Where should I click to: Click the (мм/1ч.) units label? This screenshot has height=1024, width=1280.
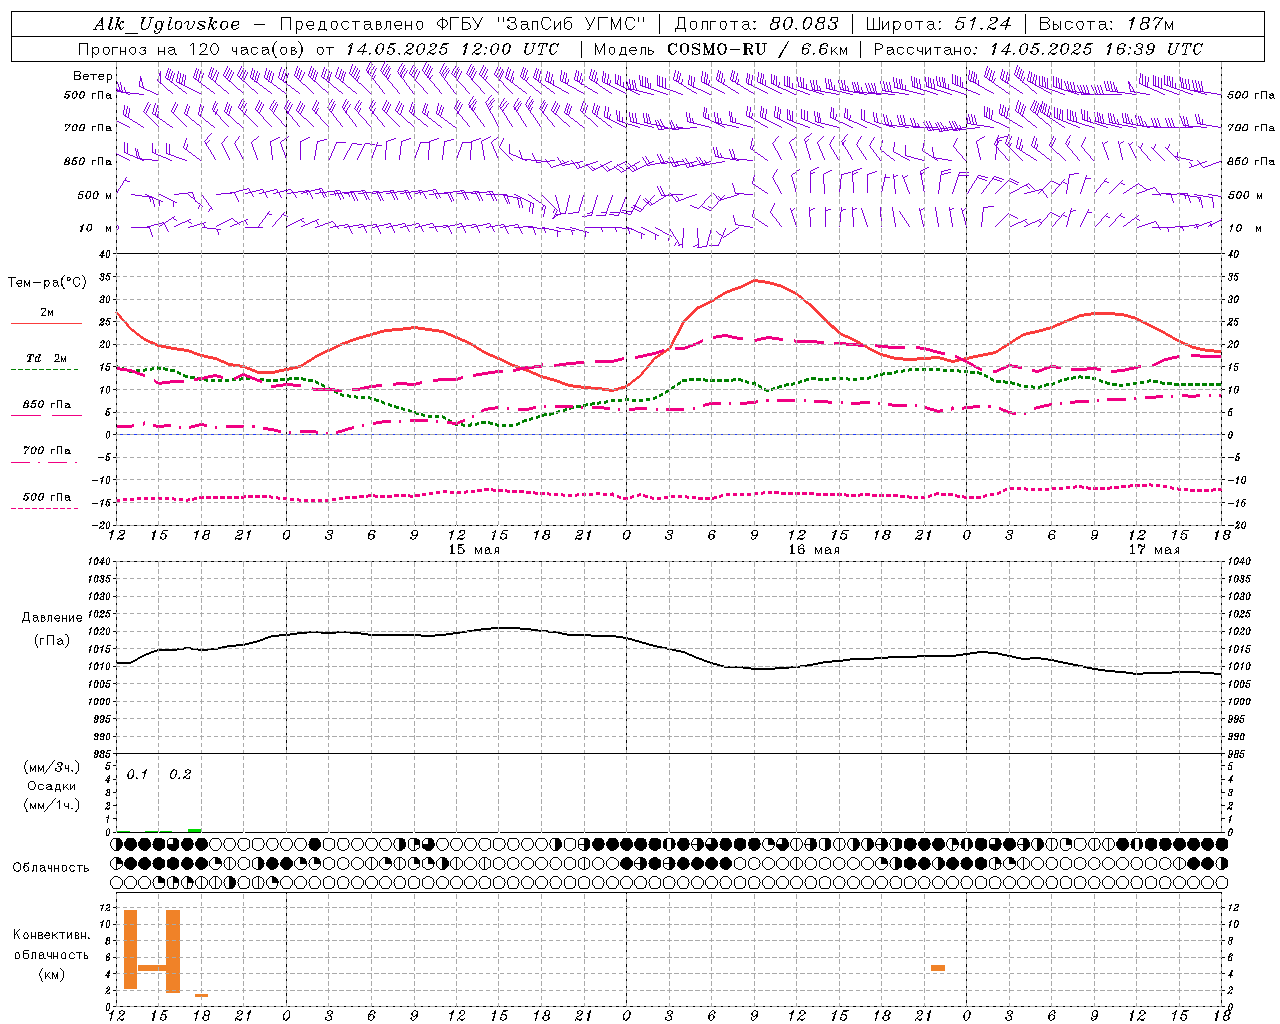click(52, 805)
